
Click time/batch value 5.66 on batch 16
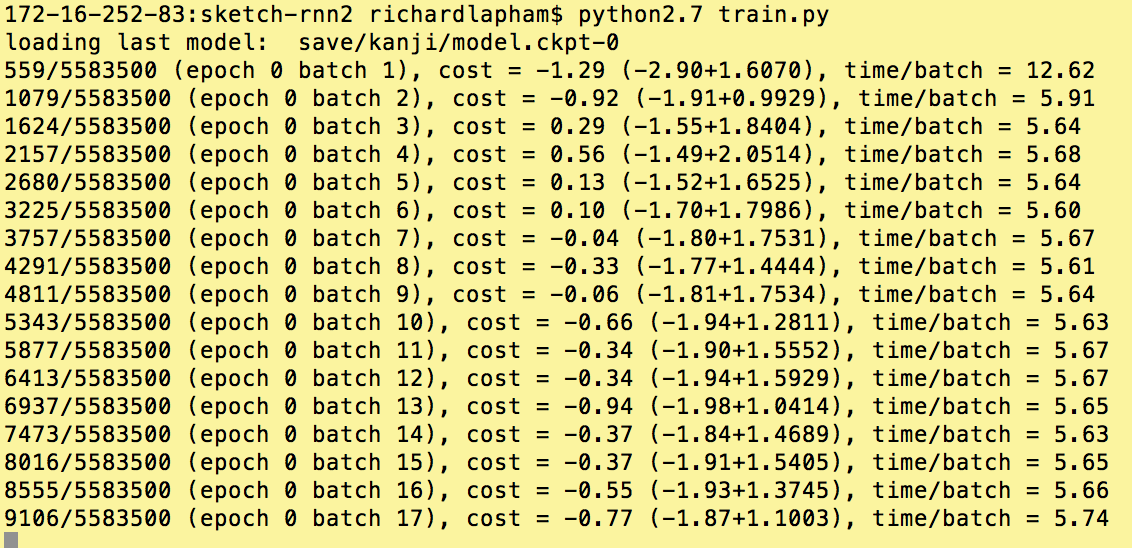pos(1081,491)
